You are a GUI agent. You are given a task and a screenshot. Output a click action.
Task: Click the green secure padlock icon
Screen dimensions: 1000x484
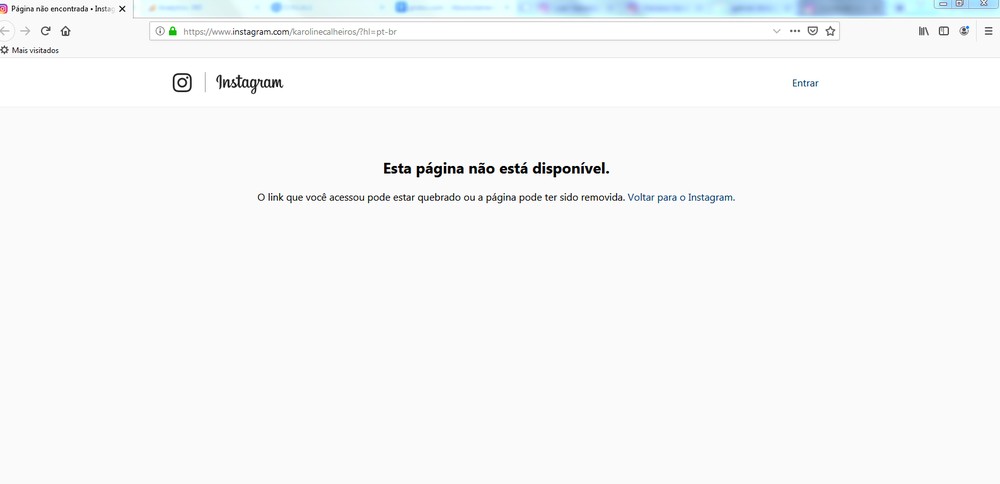172,31
